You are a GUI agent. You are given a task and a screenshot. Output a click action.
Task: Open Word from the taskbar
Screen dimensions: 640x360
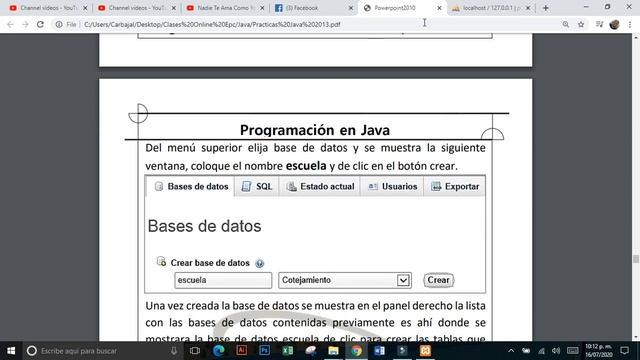pyautogui.click(x=379, y=351)
